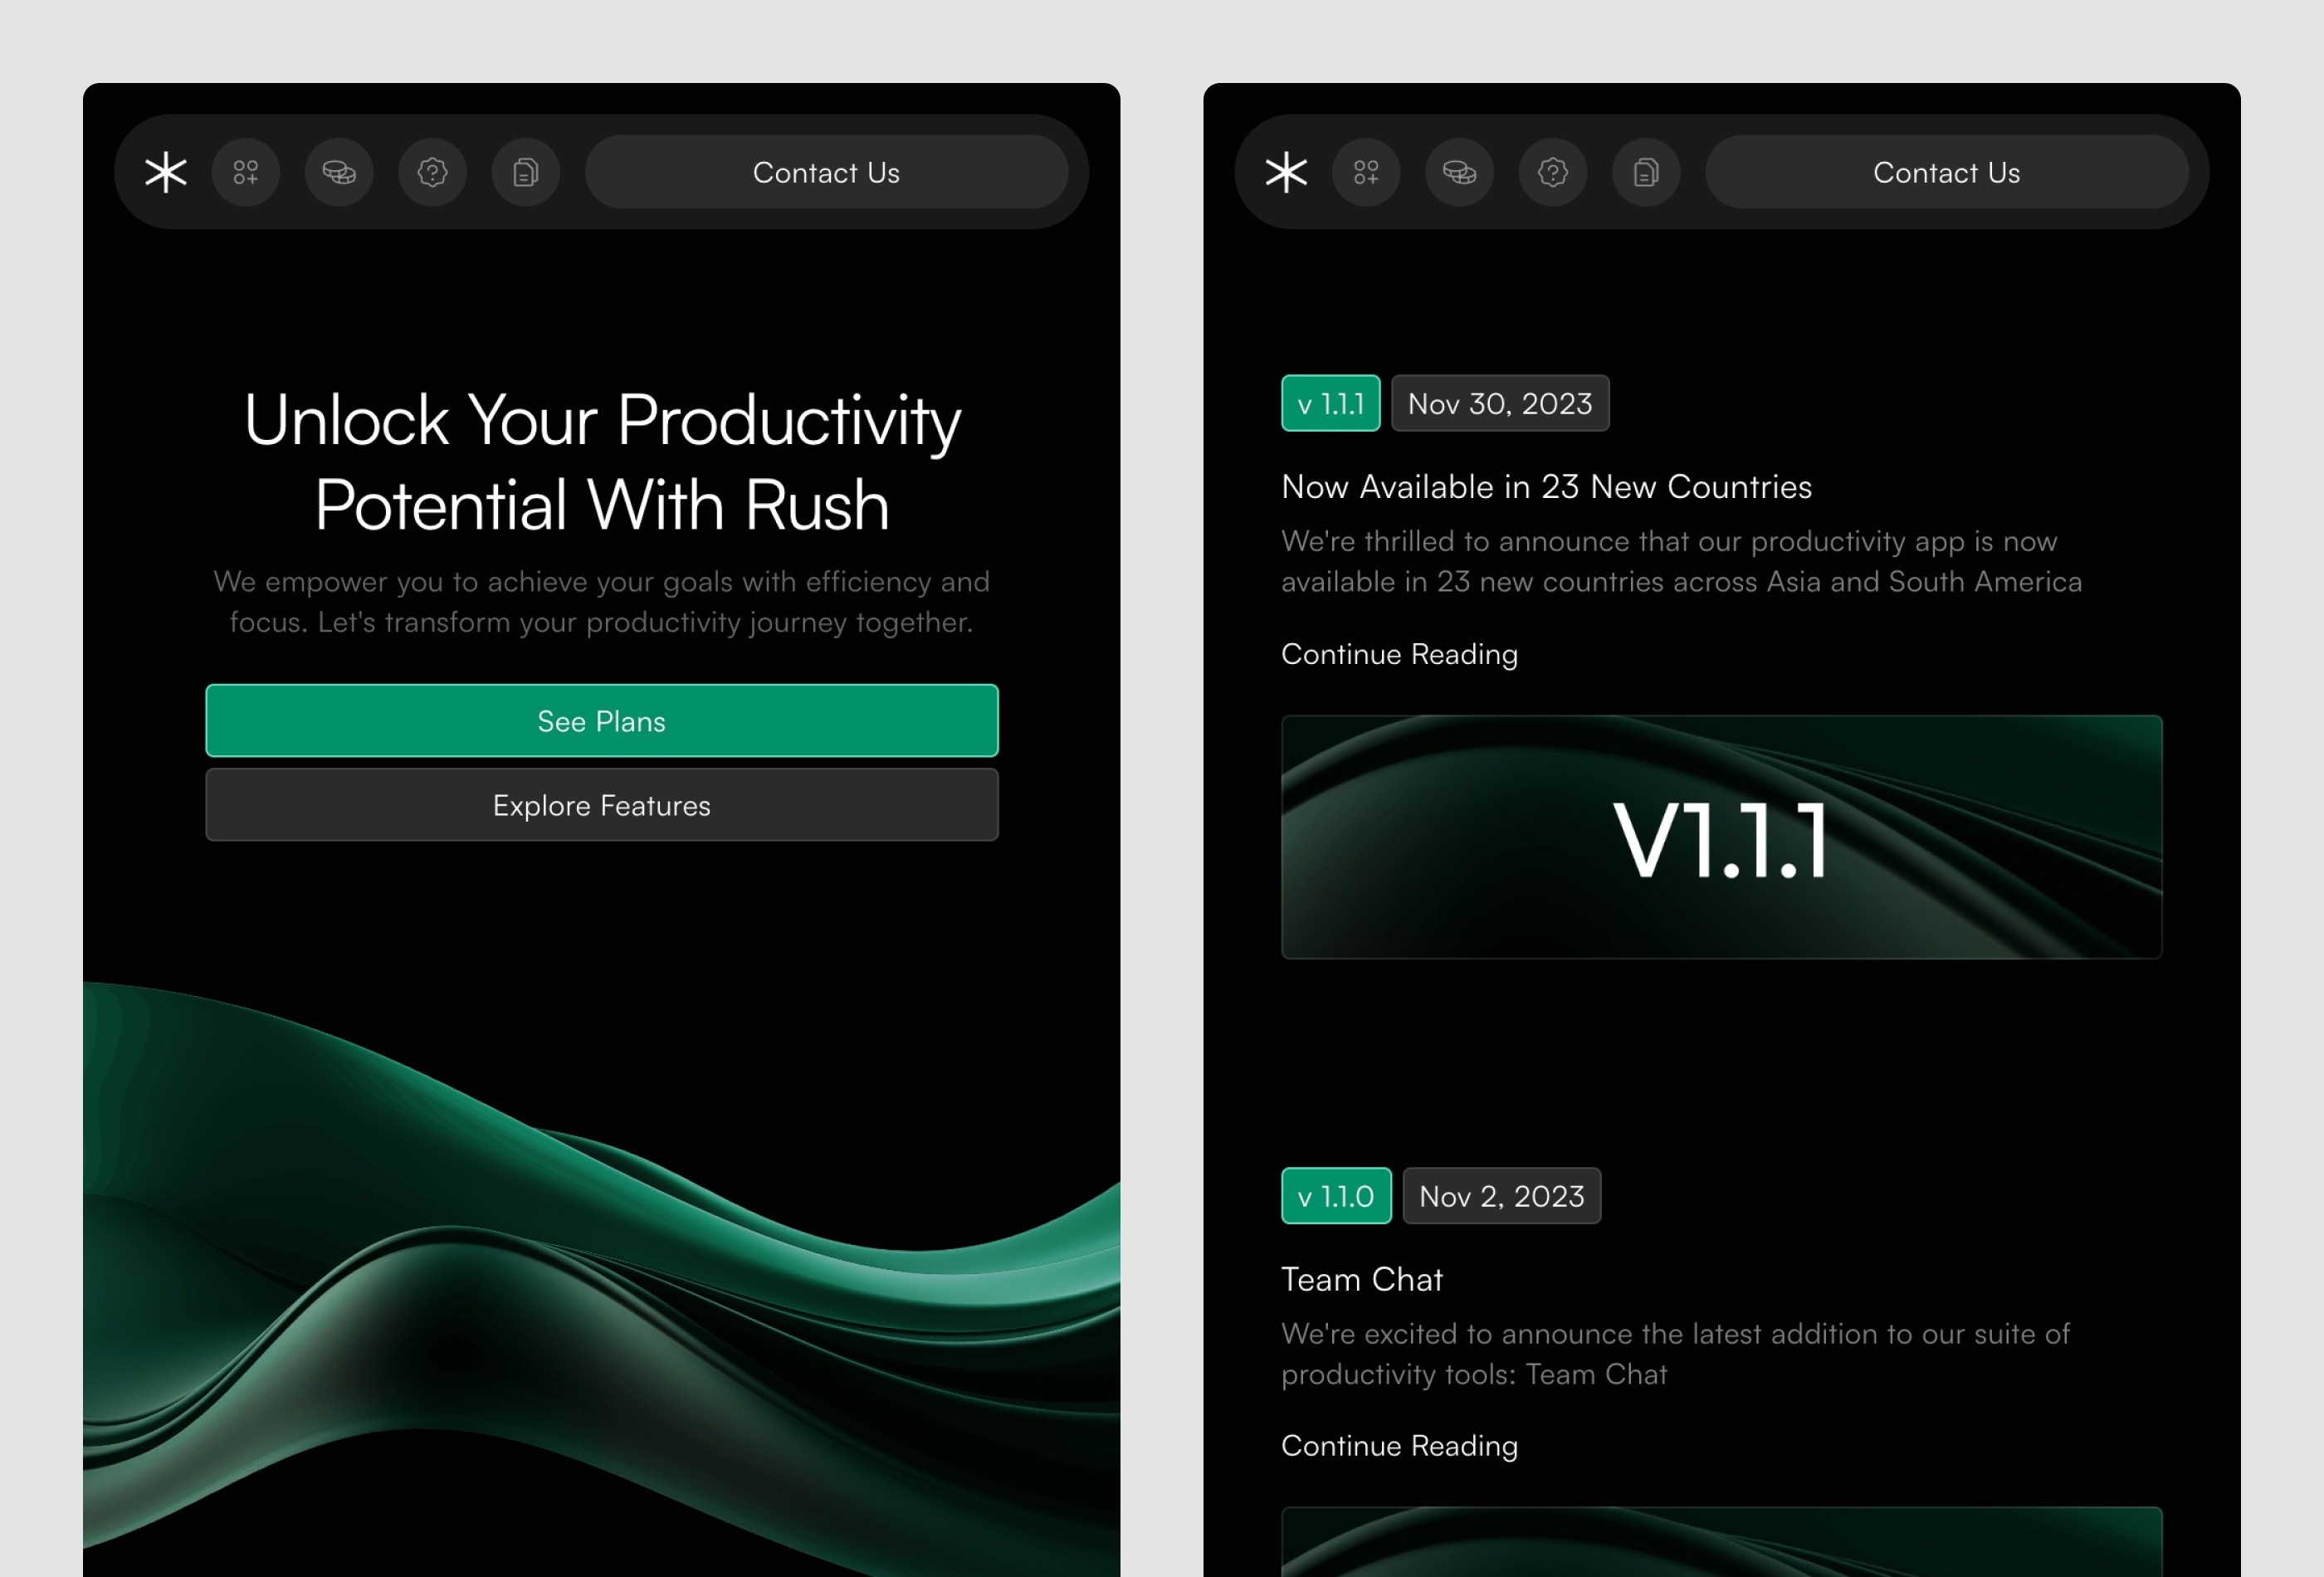Screen dimensions: 2324x1577
Task: Click the Contact Us button
Action: (825, 173)
